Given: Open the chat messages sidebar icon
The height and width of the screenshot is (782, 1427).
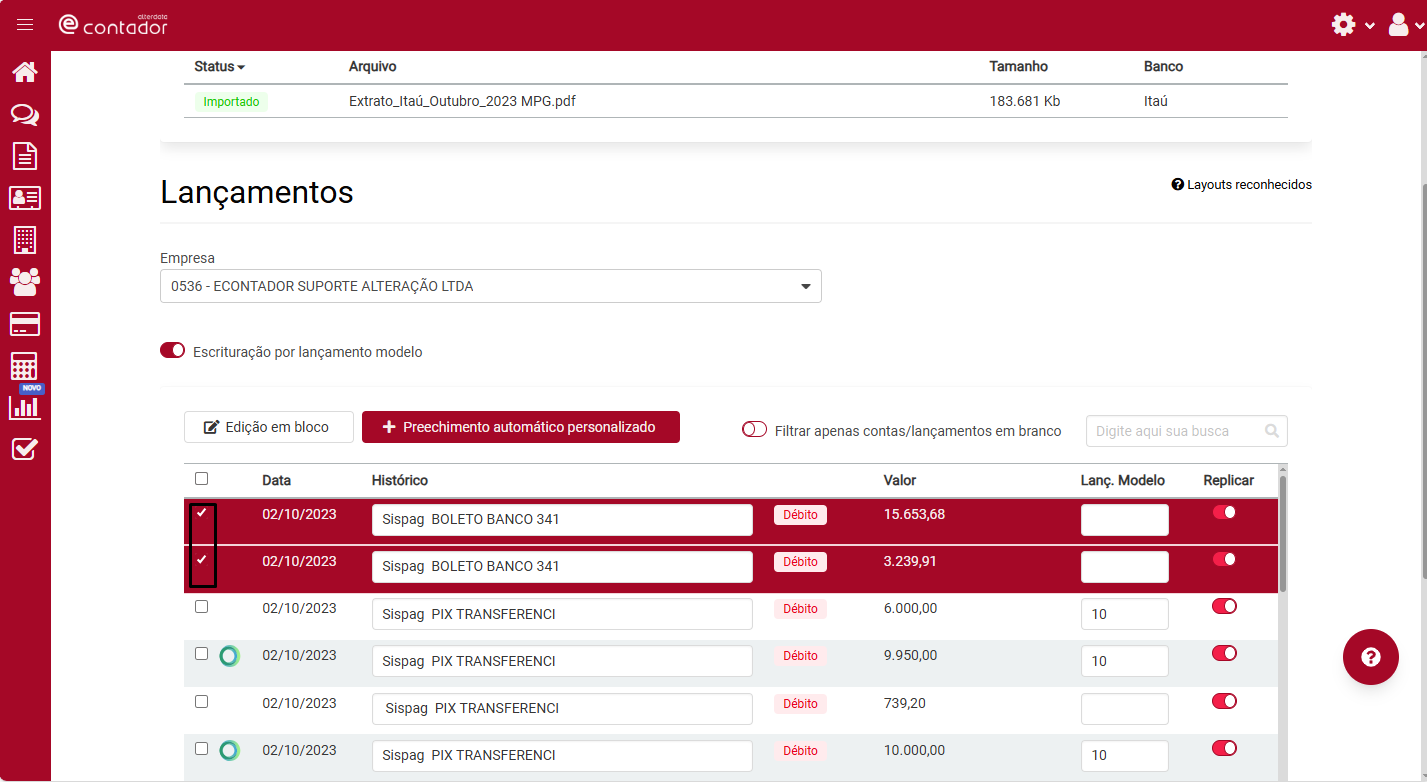Looking at the screenshot, I should [25, 114].
